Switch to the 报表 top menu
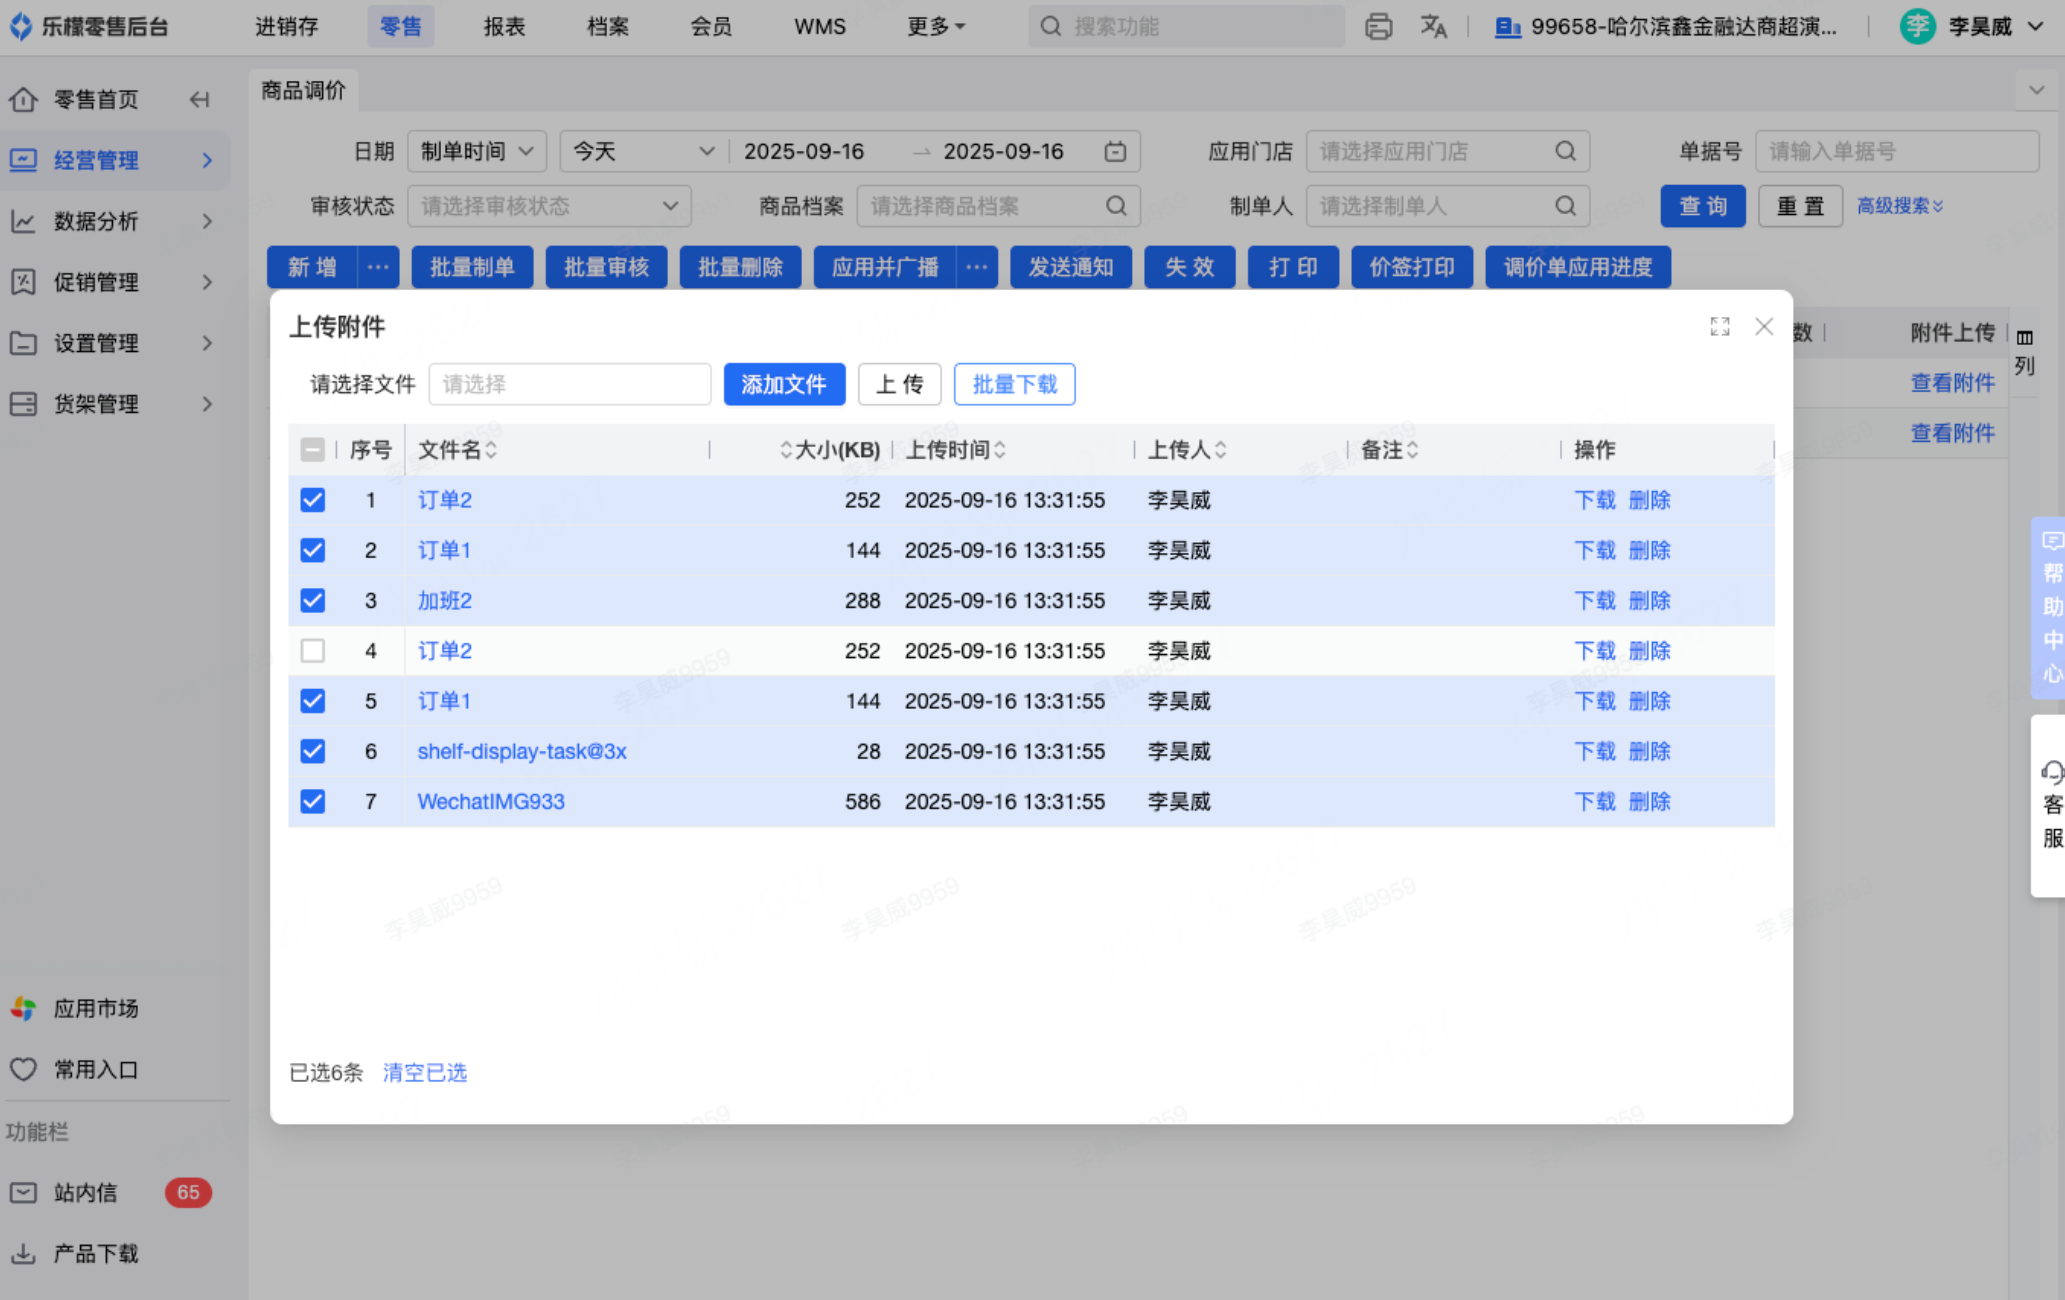 [504, 27]
